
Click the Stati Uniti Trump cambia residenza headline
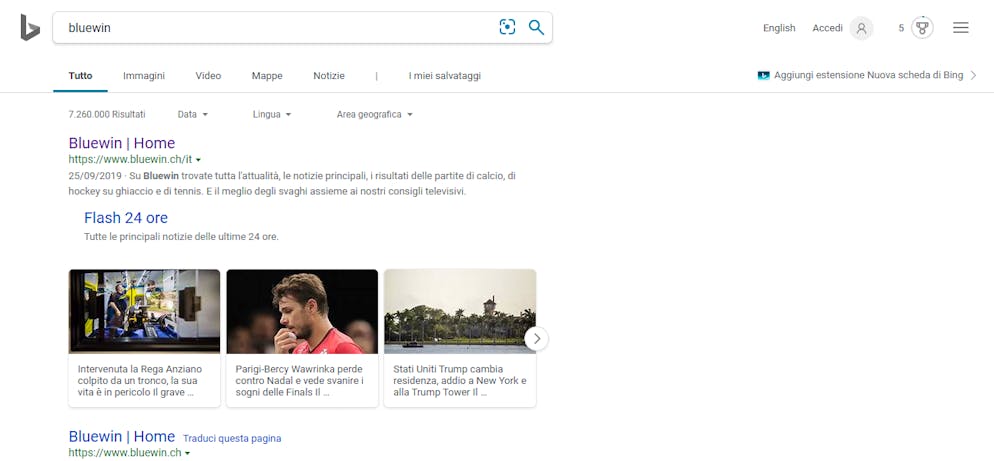point(460,380)
